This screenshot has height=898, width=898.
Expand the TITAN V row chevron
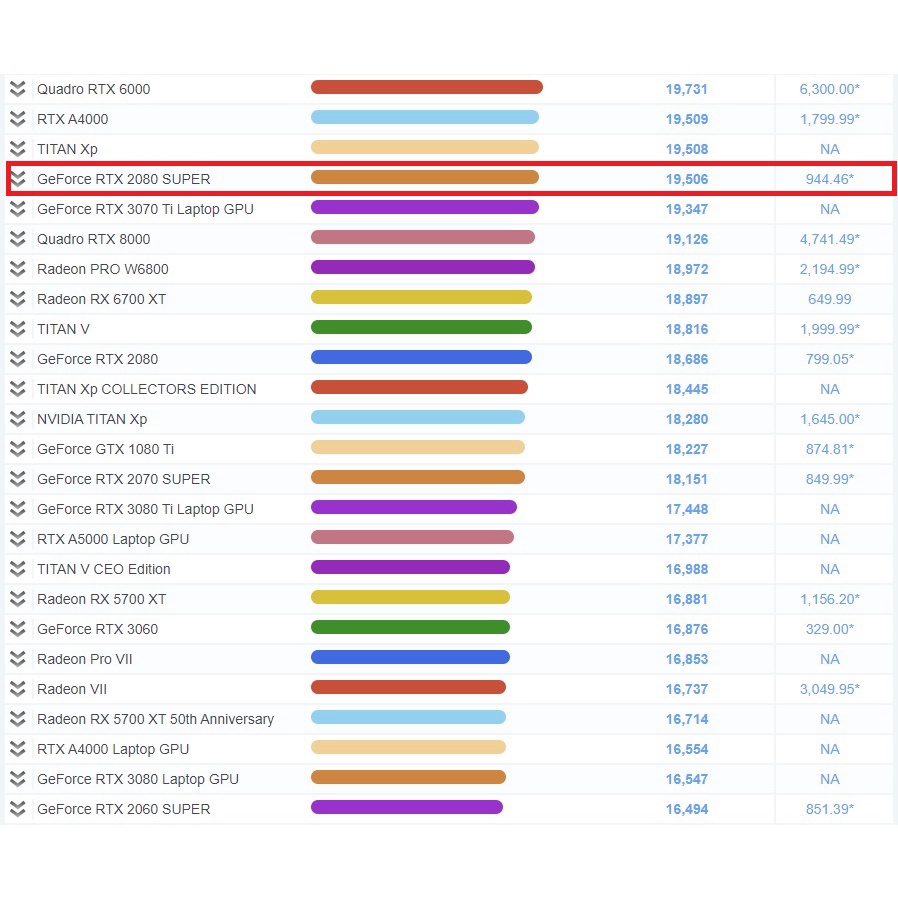coord(18,329)
